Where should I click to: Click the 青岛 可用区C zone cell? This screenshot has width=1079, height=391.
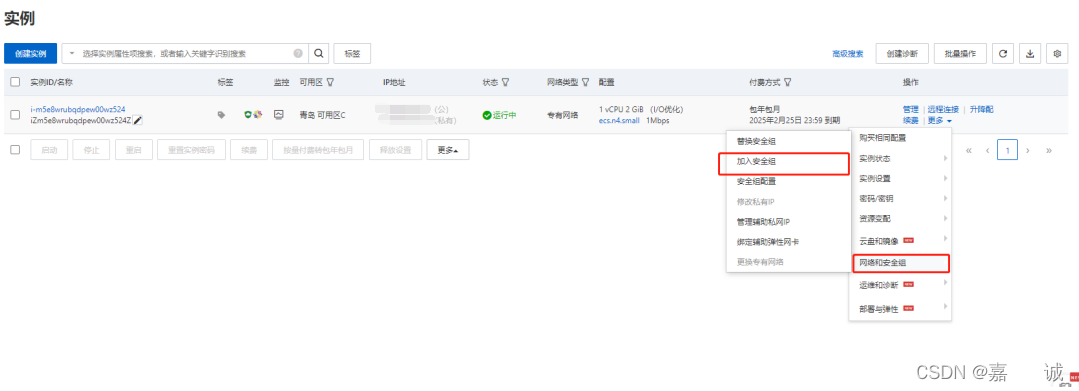(323, 115)
